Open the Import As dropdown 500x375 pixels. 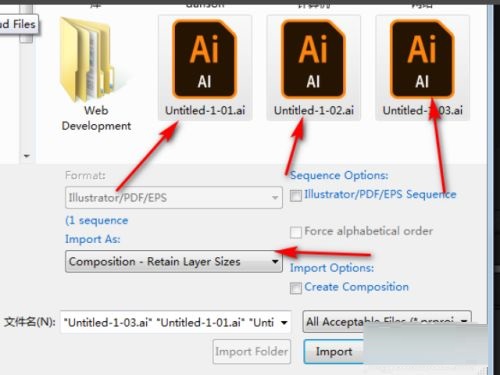[x=174, y=262]
